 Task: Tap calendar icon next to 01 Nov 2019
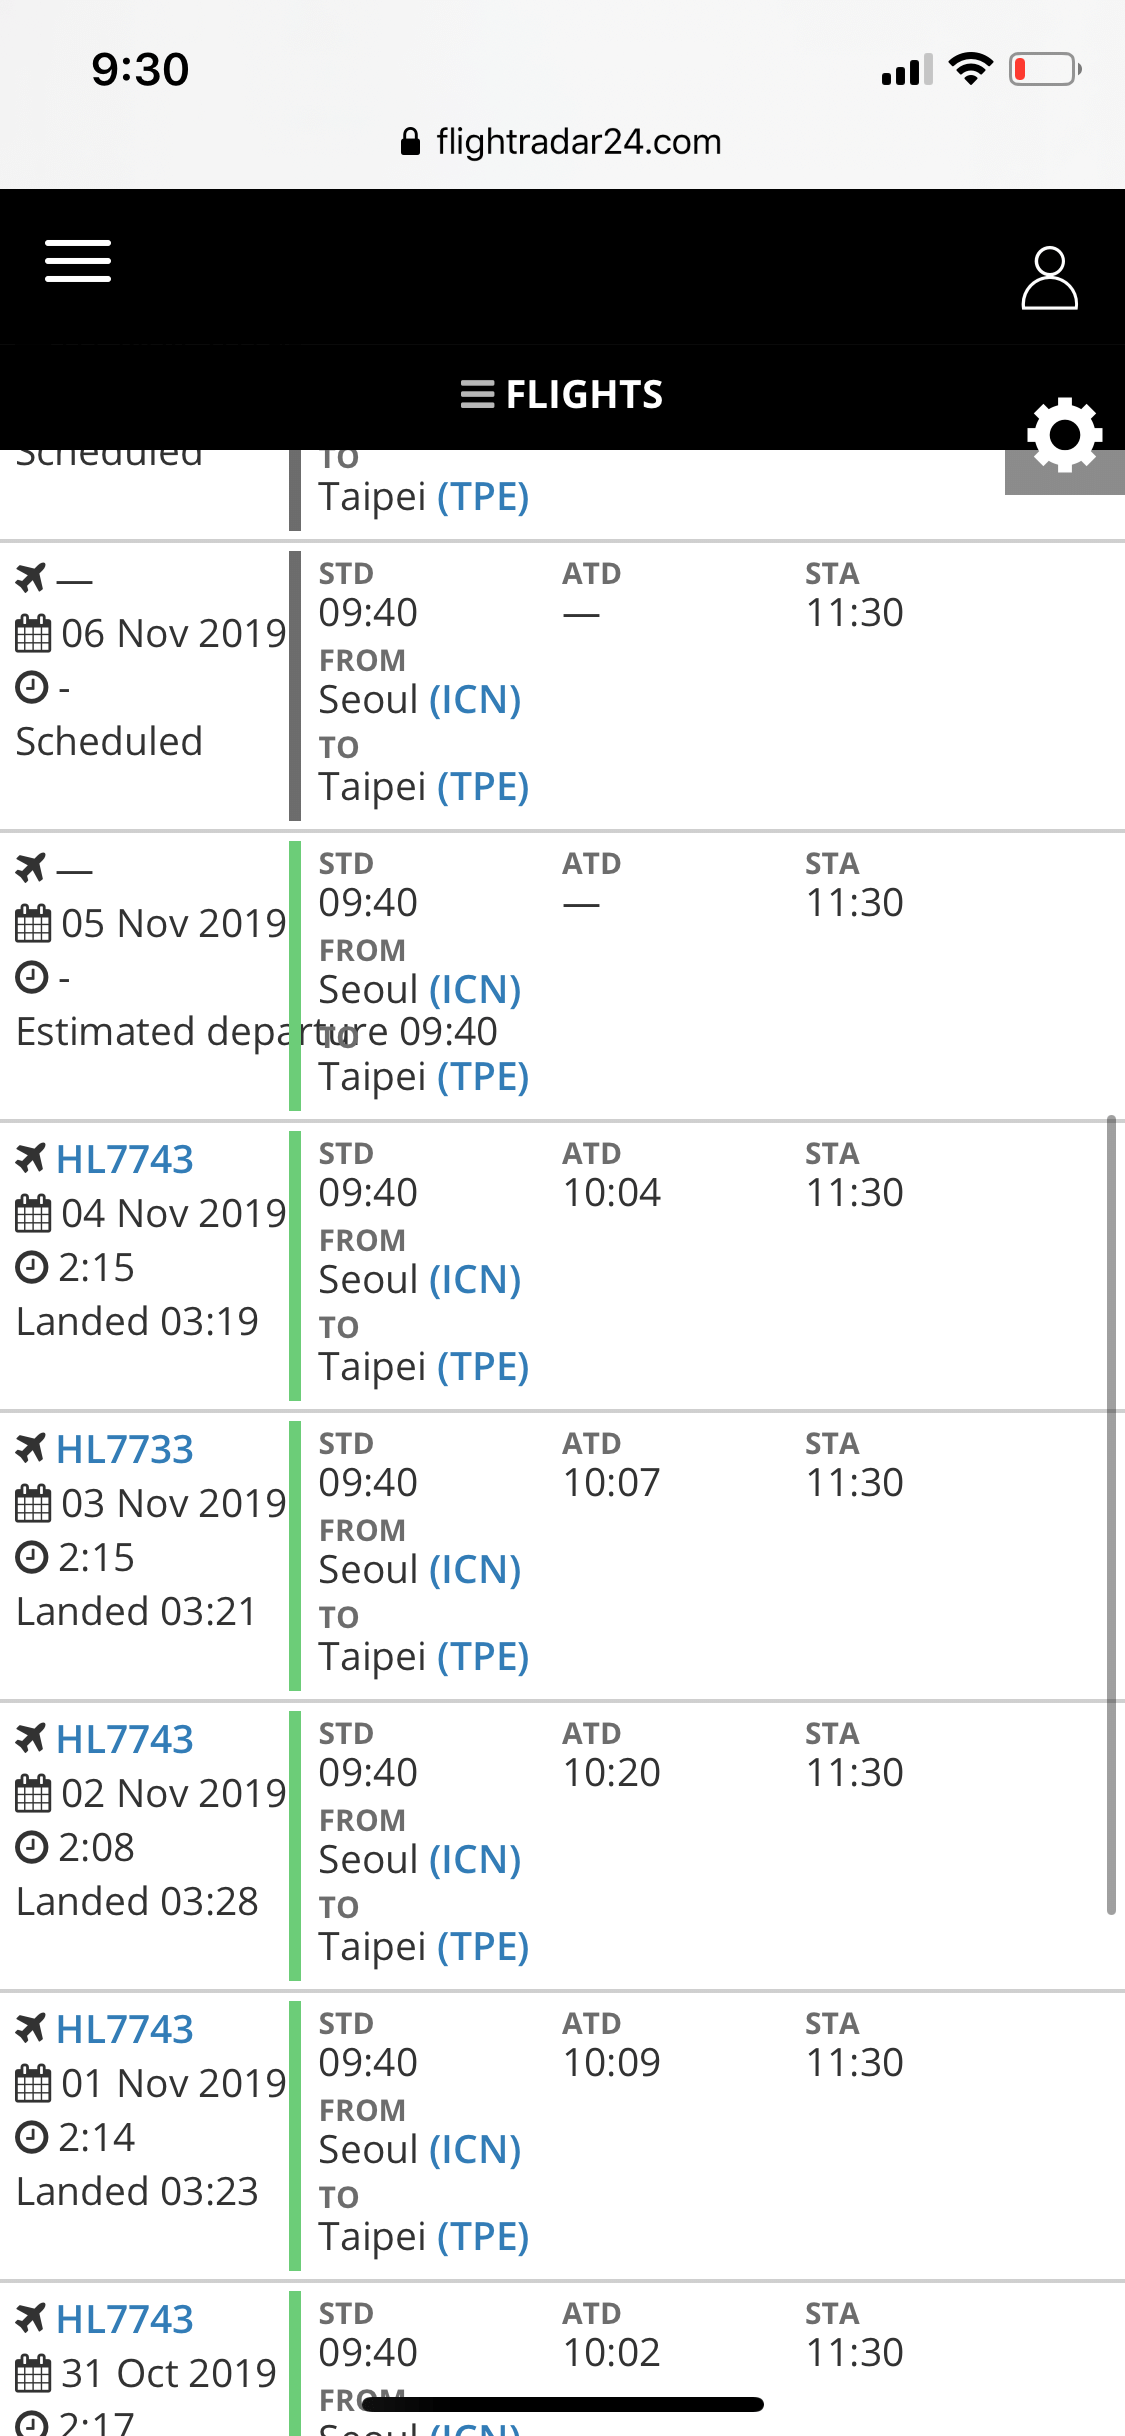pos(33,2084)
